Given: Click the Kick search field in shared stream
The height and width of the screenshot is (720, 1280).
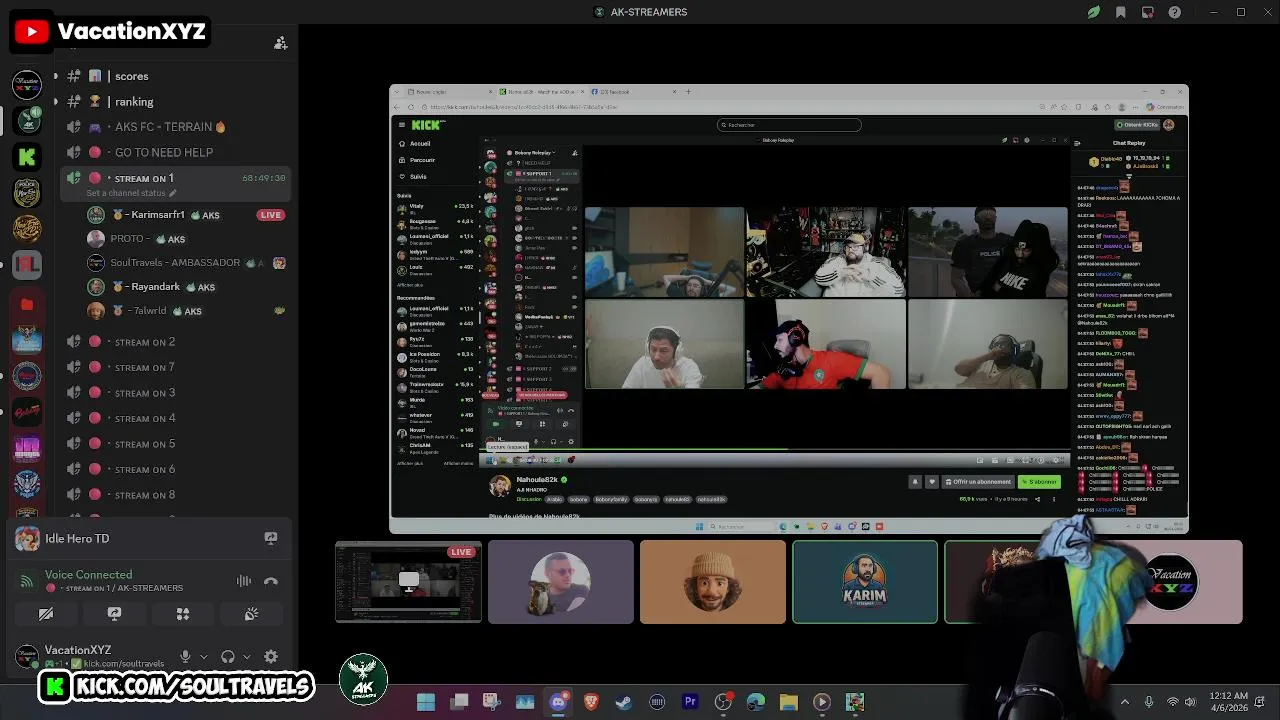Looking at the screenshot, I should [x=789, y=125].
